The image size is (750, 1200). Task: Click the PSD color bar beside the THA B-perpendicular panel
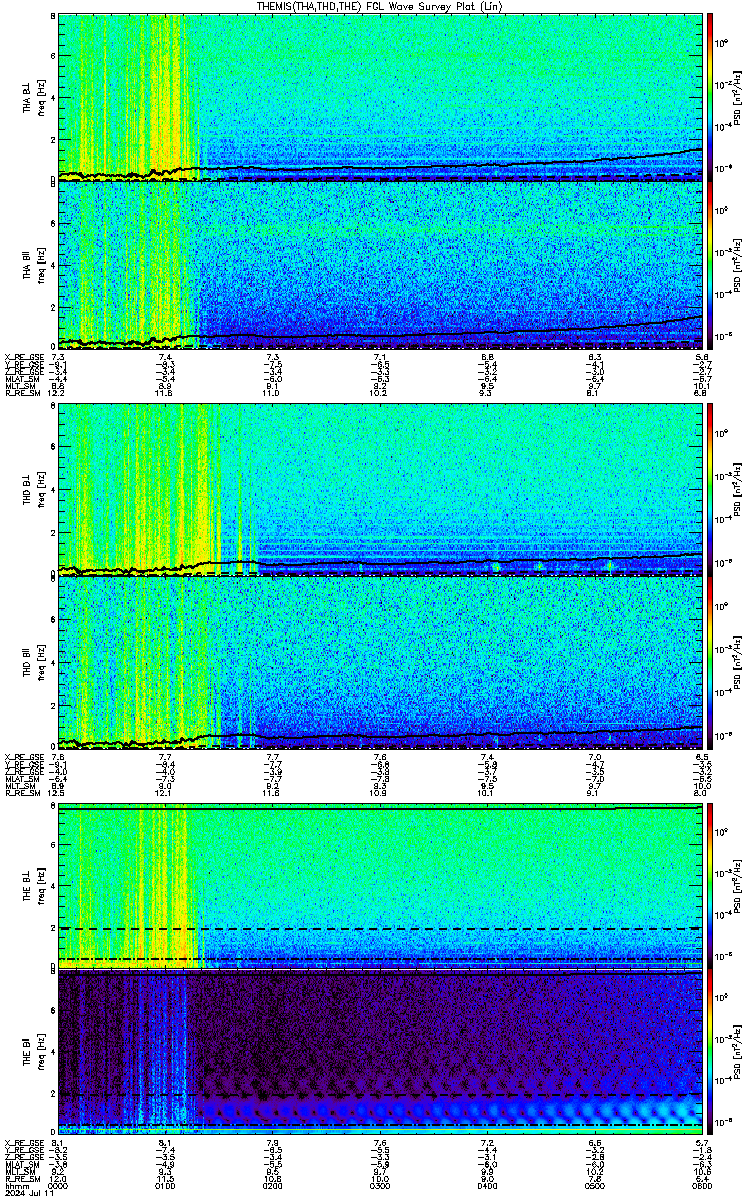click(710, 97)
